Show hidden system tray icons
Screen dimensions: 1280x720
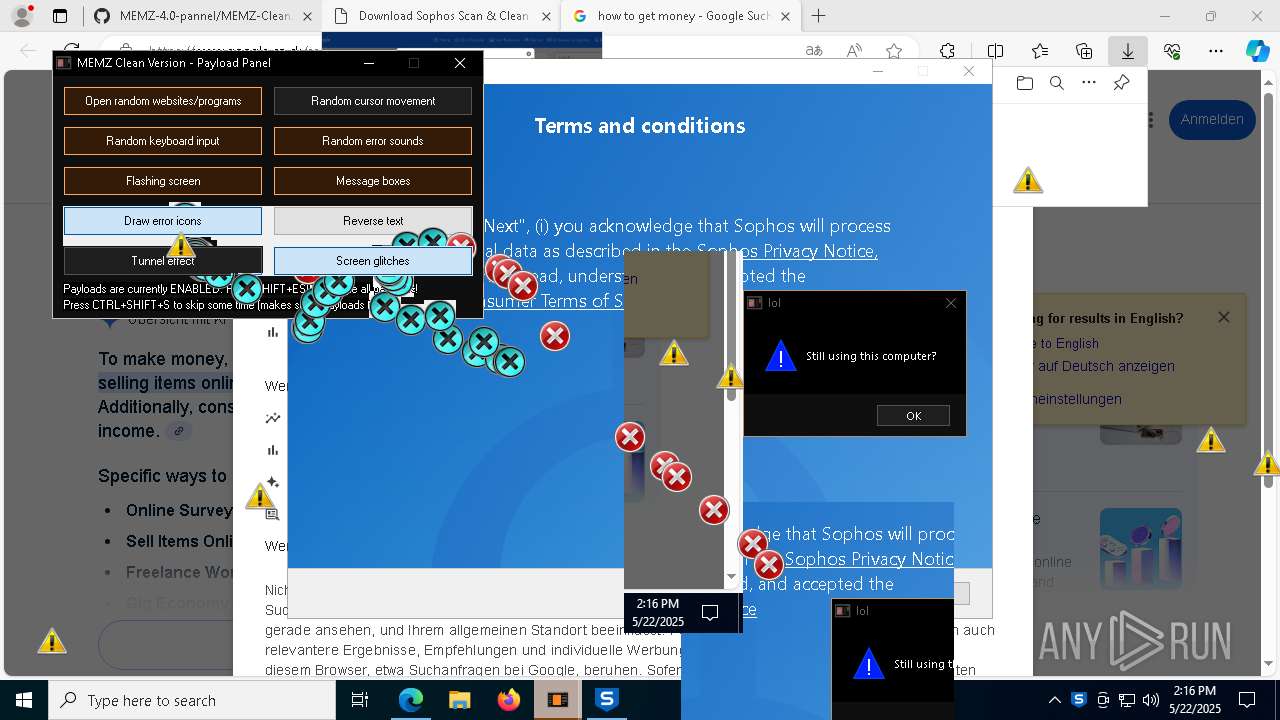[x=1054, y=700]
